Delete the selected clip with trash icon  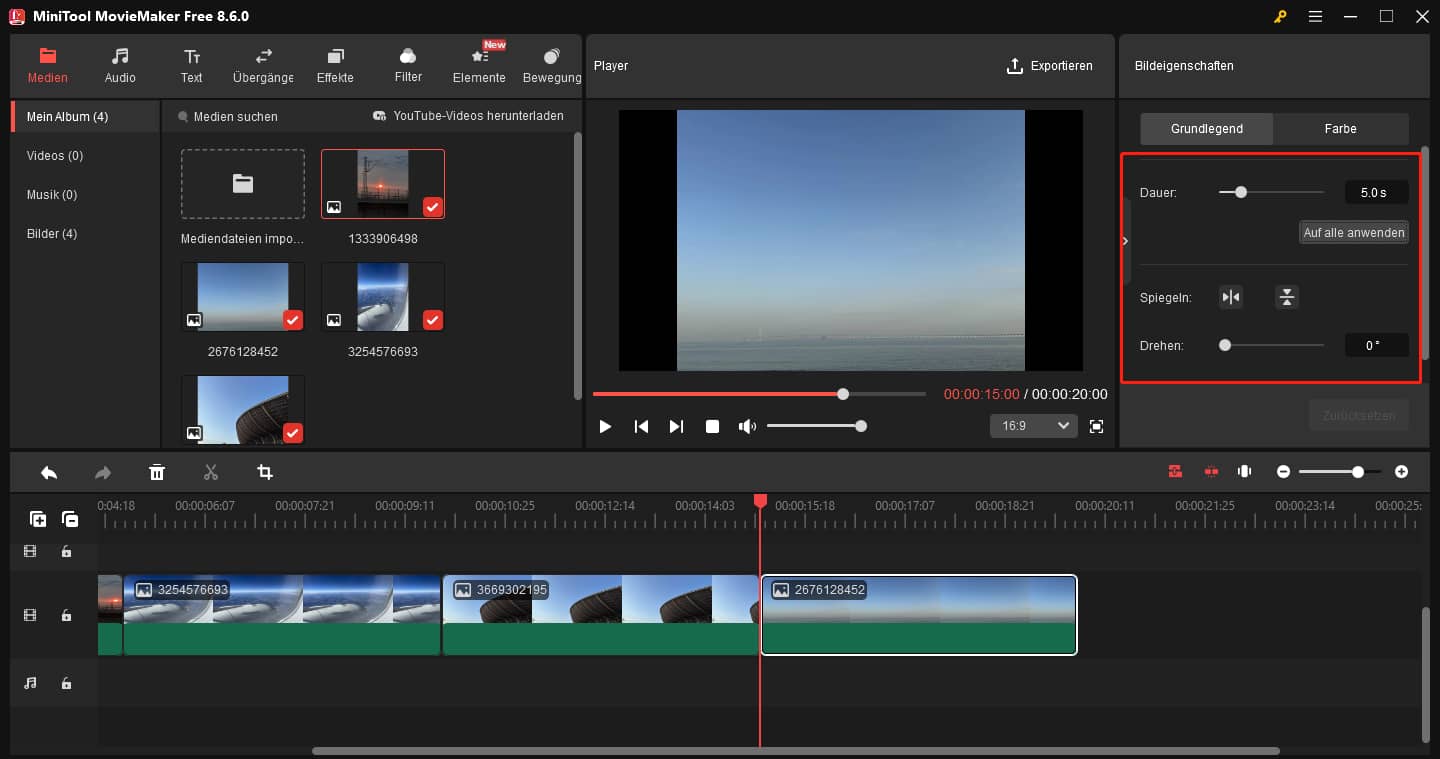coord(157,472)
